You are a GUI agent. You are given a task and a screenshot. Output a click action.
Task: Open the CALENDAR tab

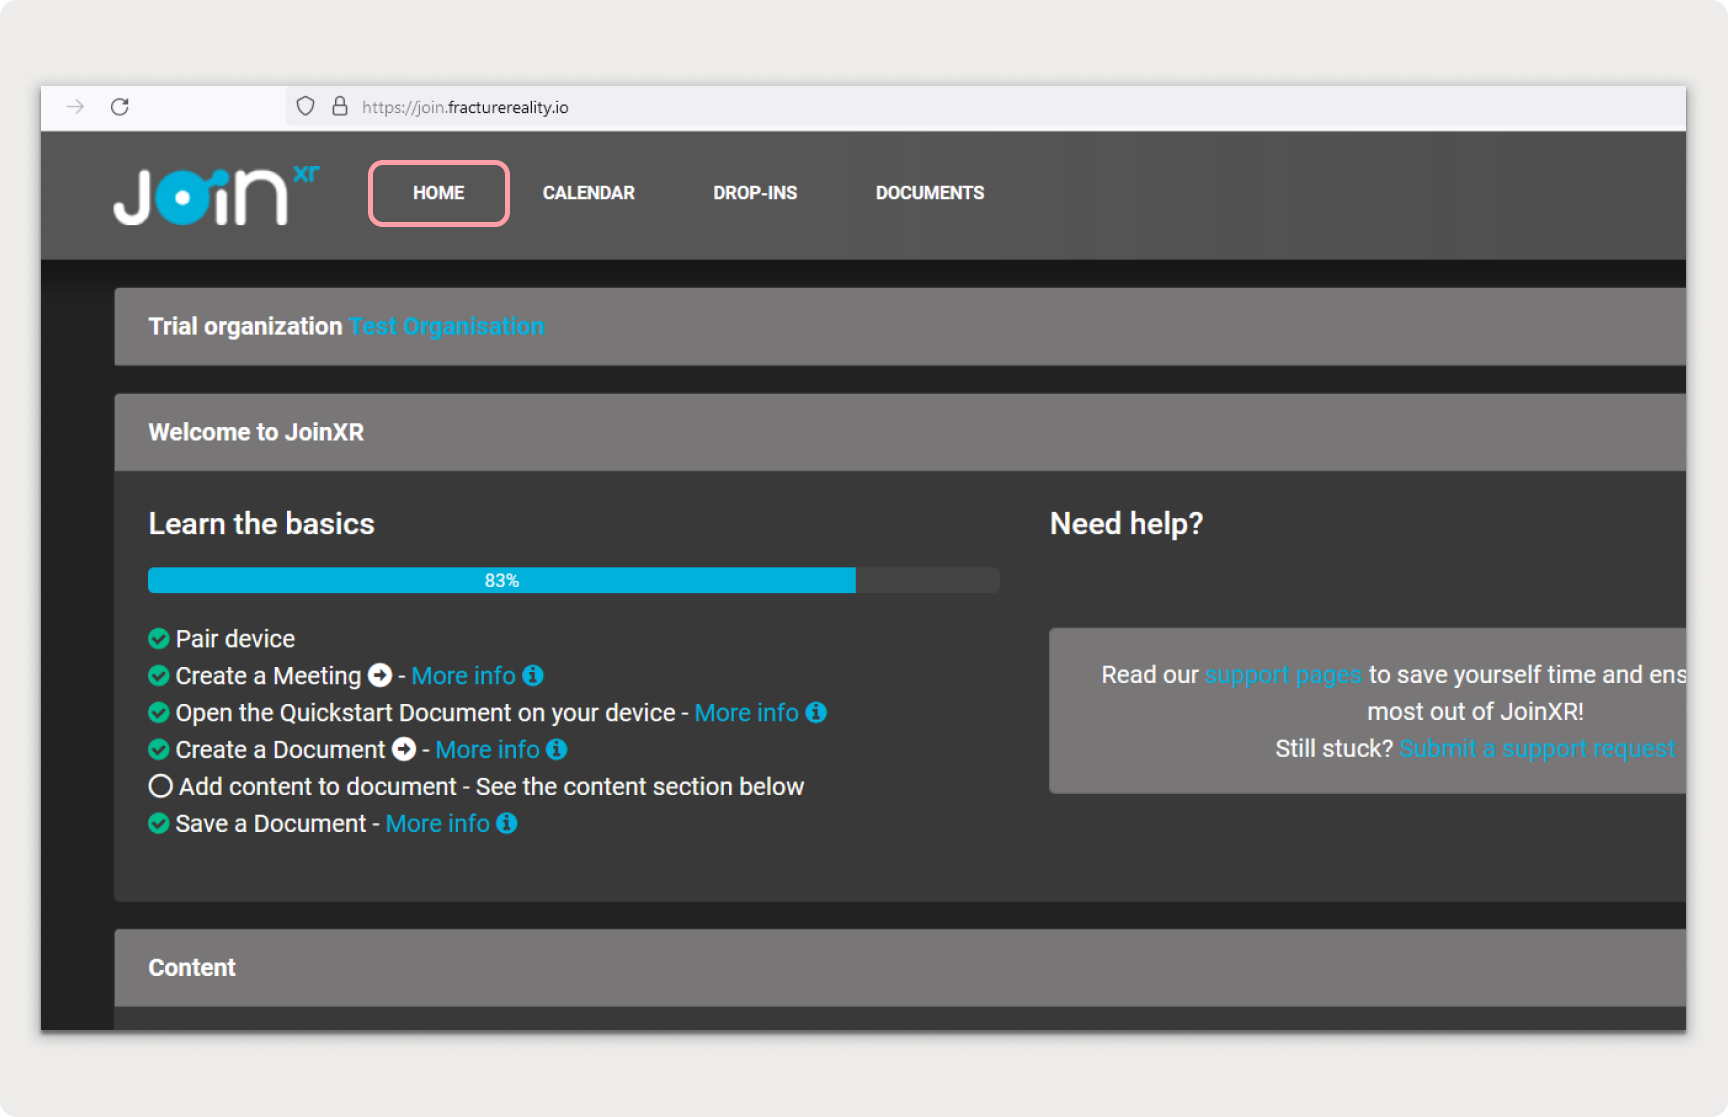pos(589,193)
